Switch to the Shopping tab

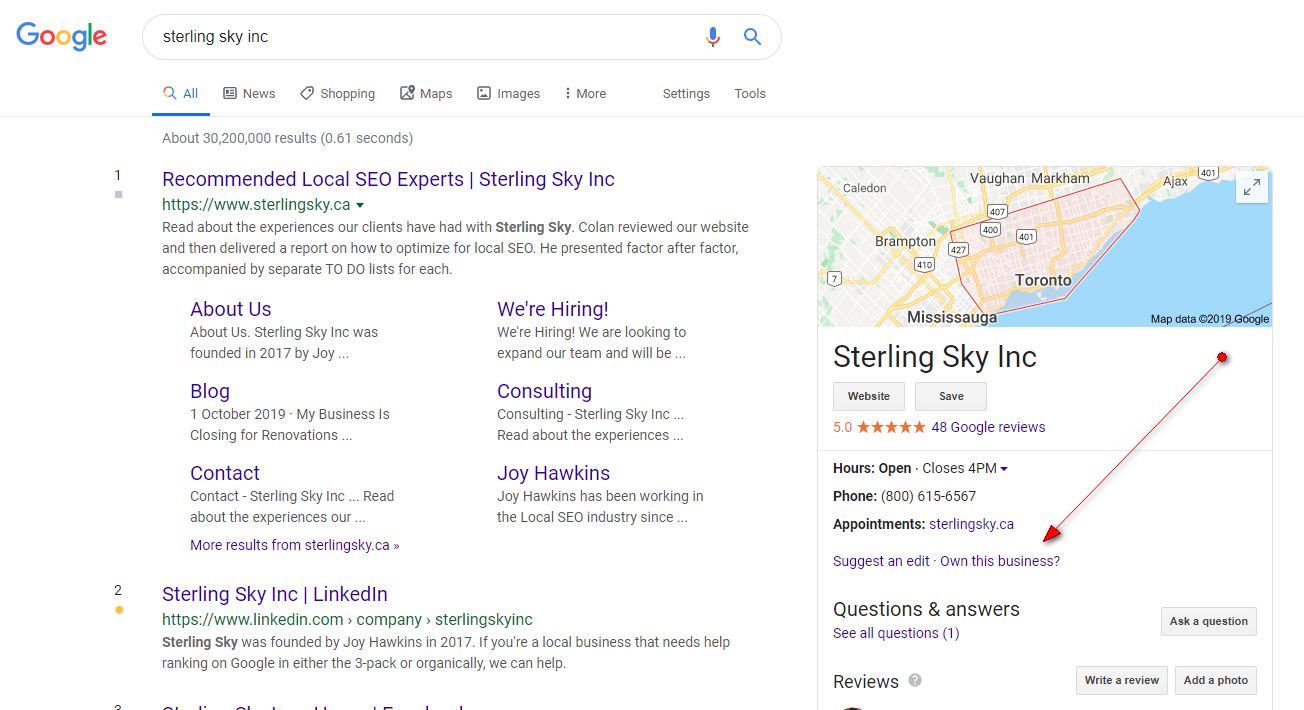[x=337, y=94]
